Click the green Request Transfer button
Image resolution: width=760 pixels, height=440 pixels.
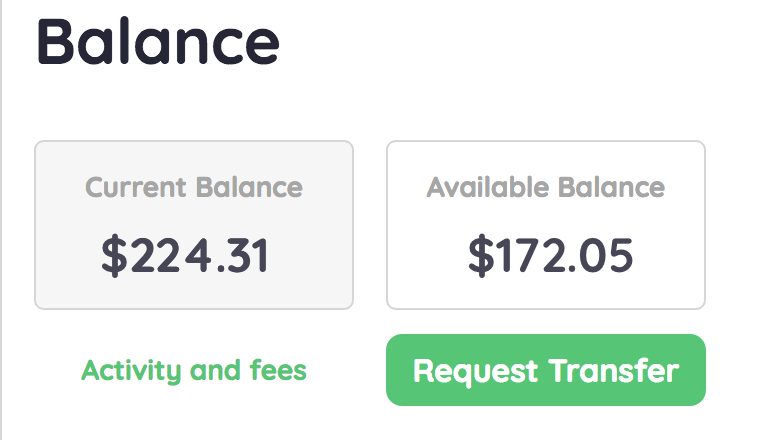[546, 370]
